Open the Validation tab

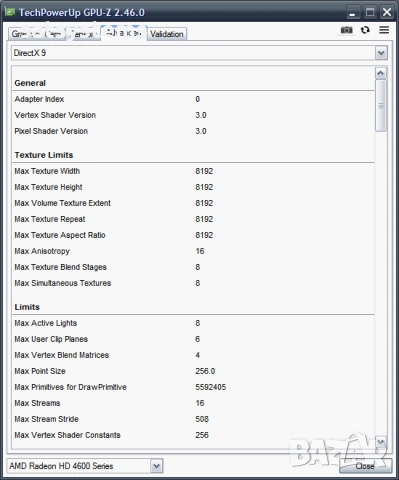(167, 34)
